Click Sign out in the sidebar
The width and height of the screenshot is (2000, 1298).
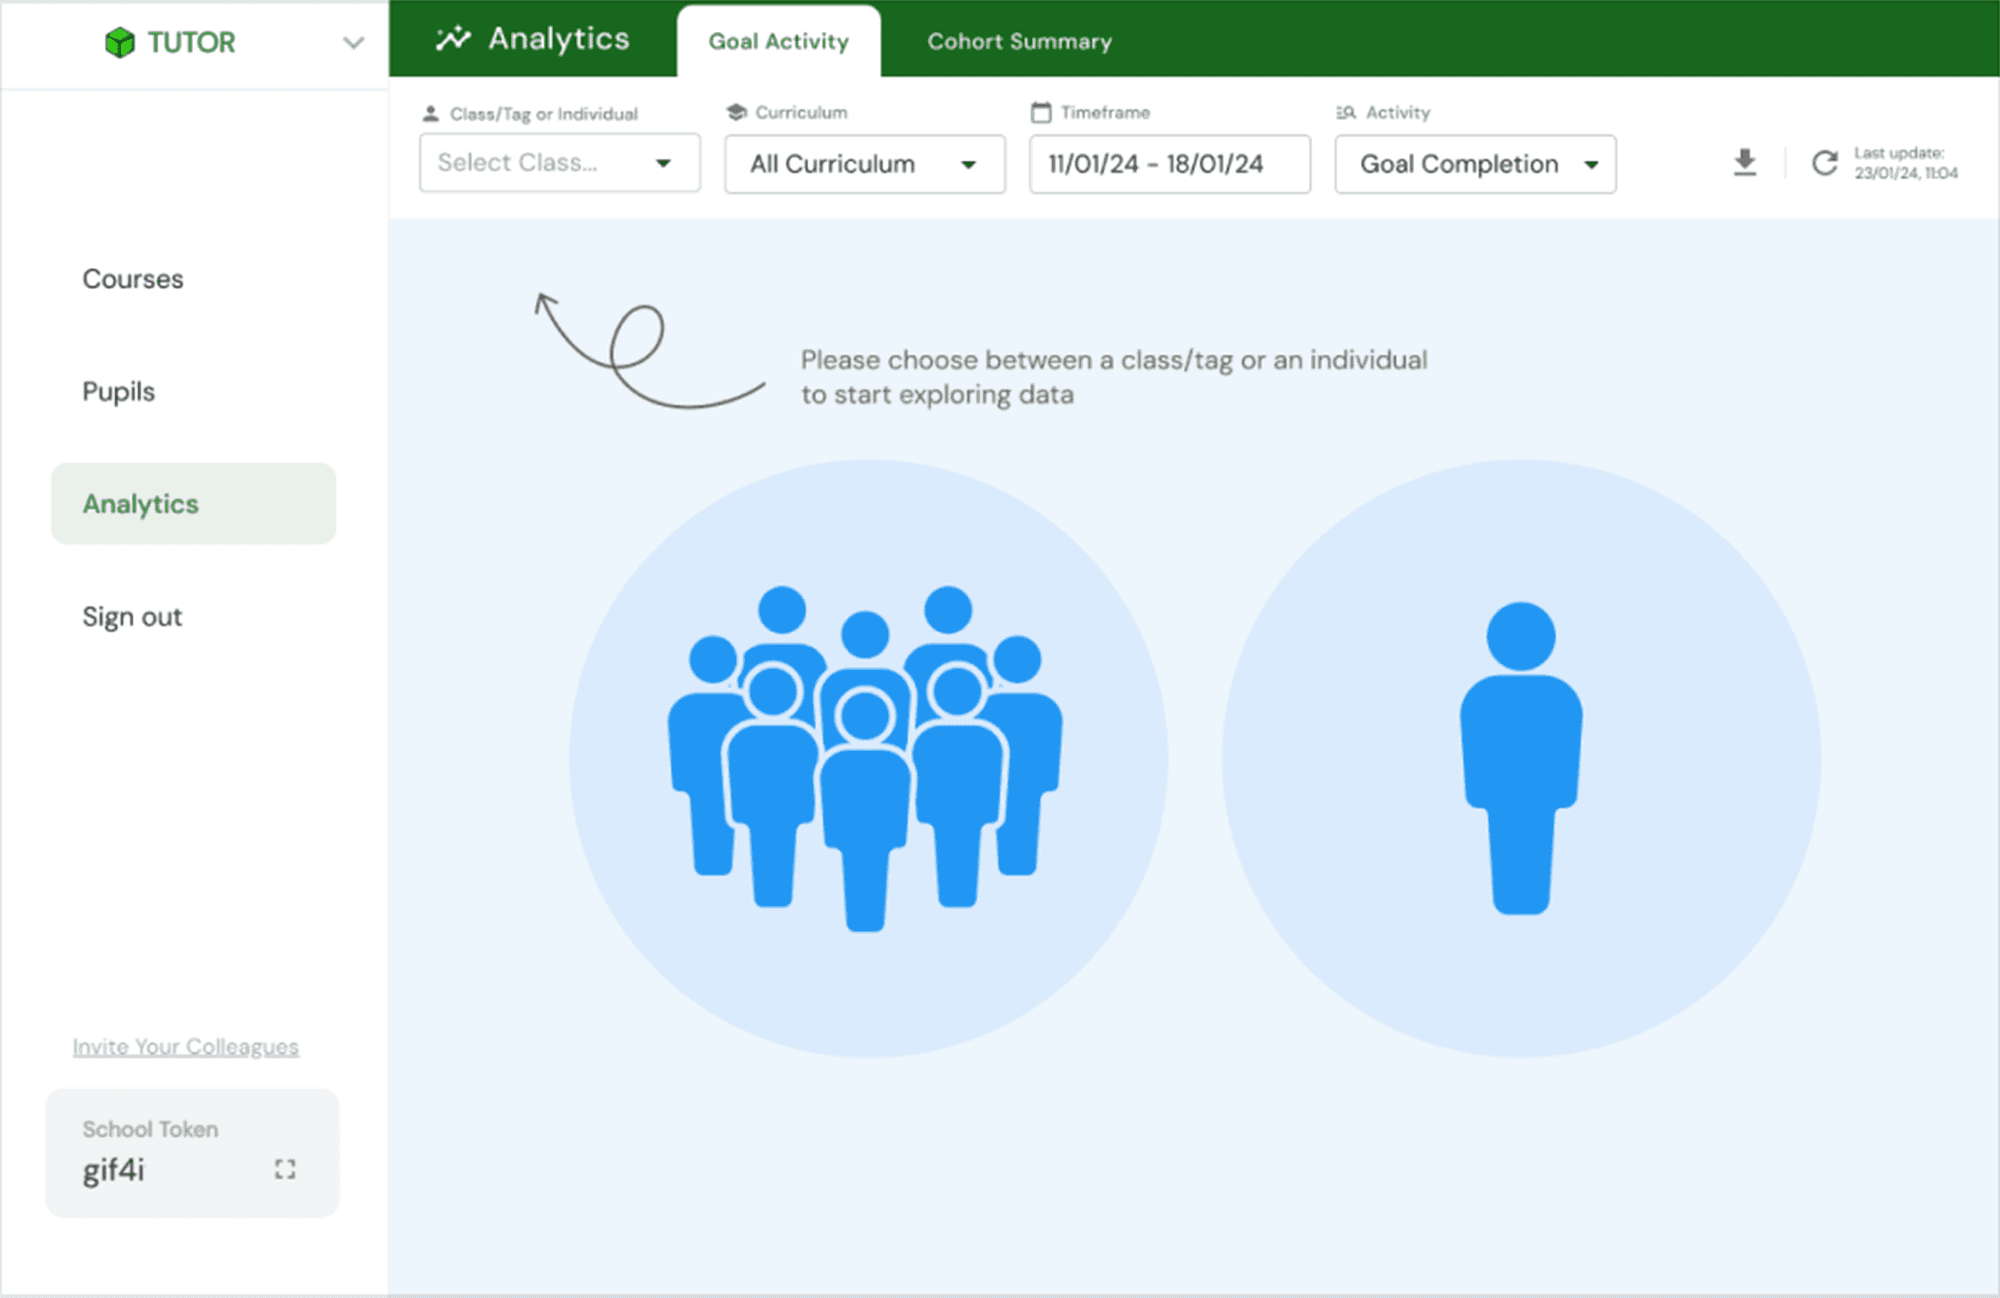[132, 617]
